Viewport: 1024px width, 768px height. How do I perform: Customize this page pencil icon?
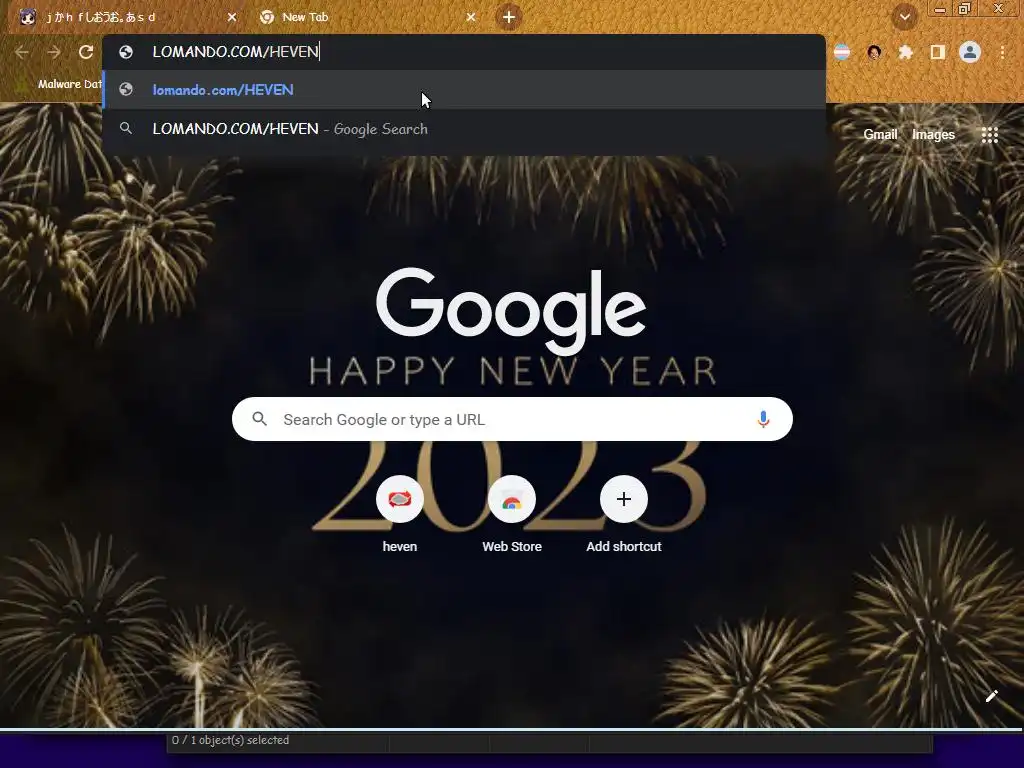(991, 696)
